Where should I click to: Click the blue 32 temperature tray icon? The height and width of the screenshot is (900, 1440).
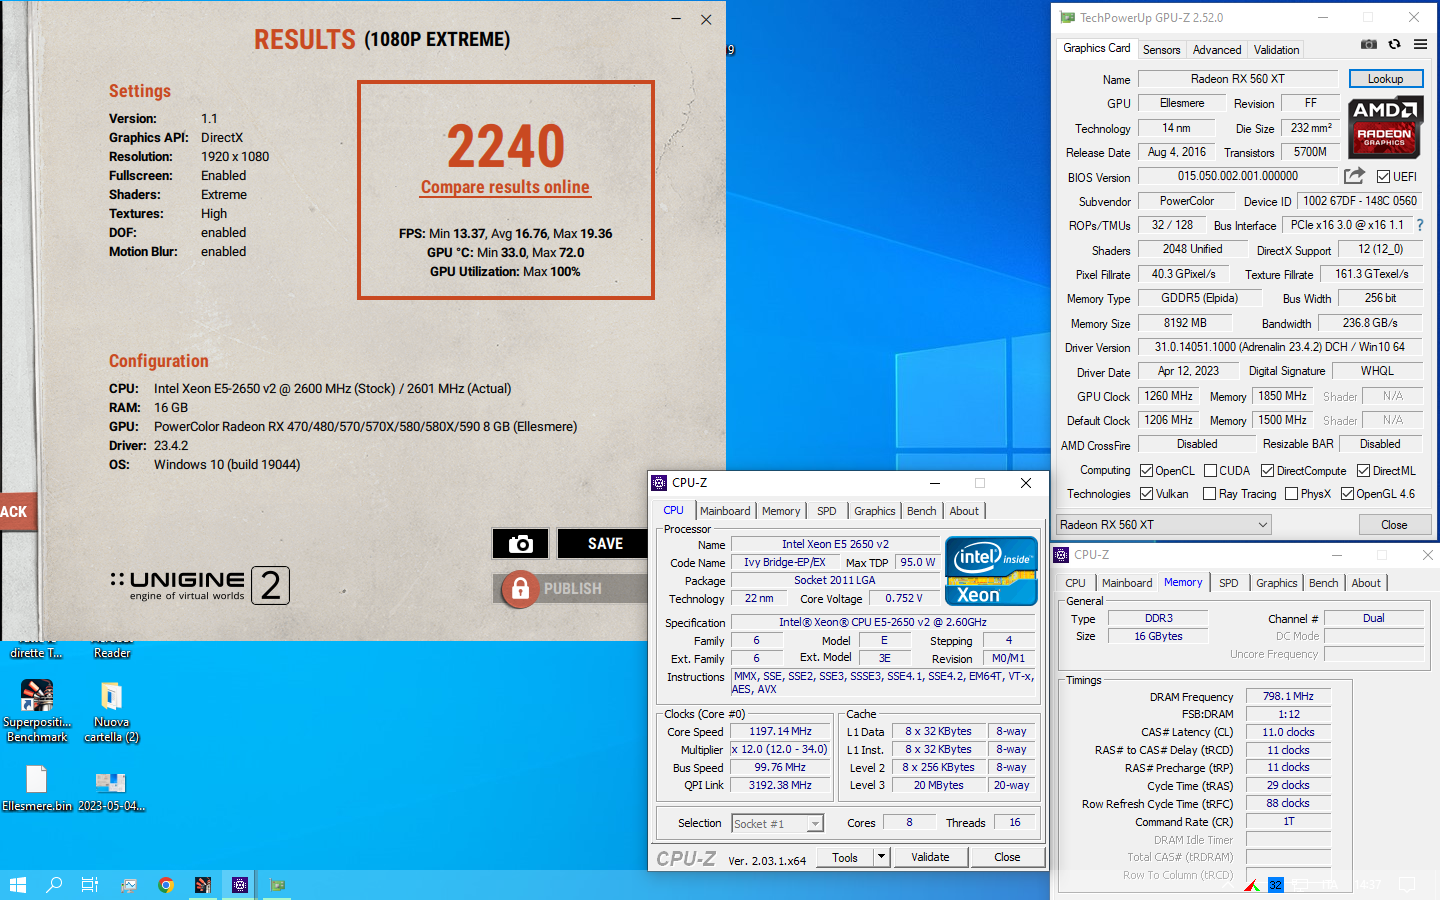1275,885
